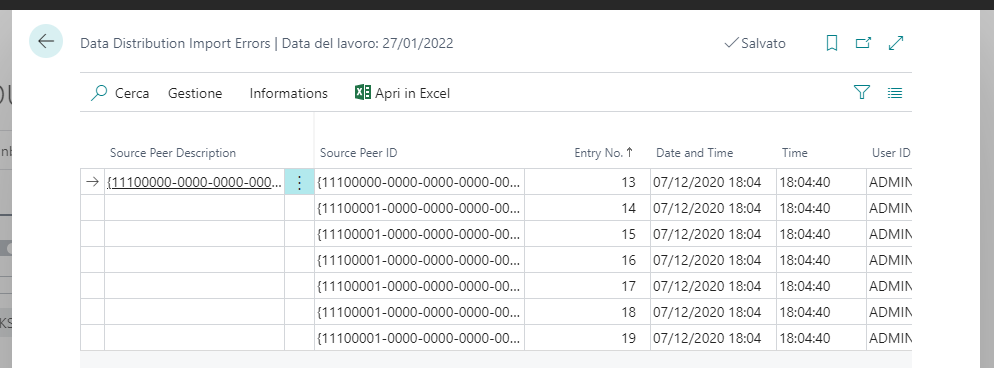Click the Salvato saved indicator

(755, 43)
